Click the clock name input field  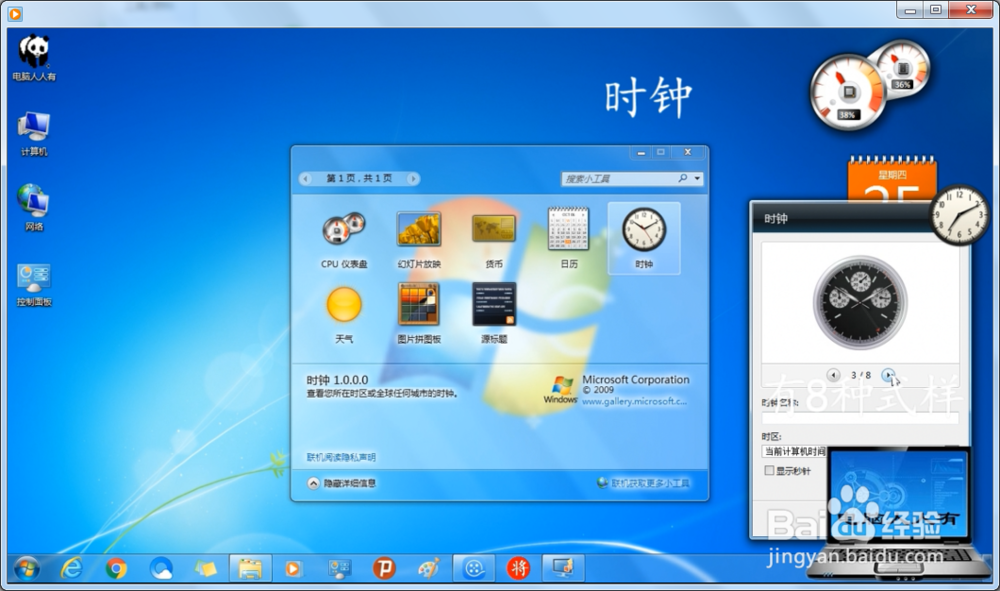coord(860,418)
